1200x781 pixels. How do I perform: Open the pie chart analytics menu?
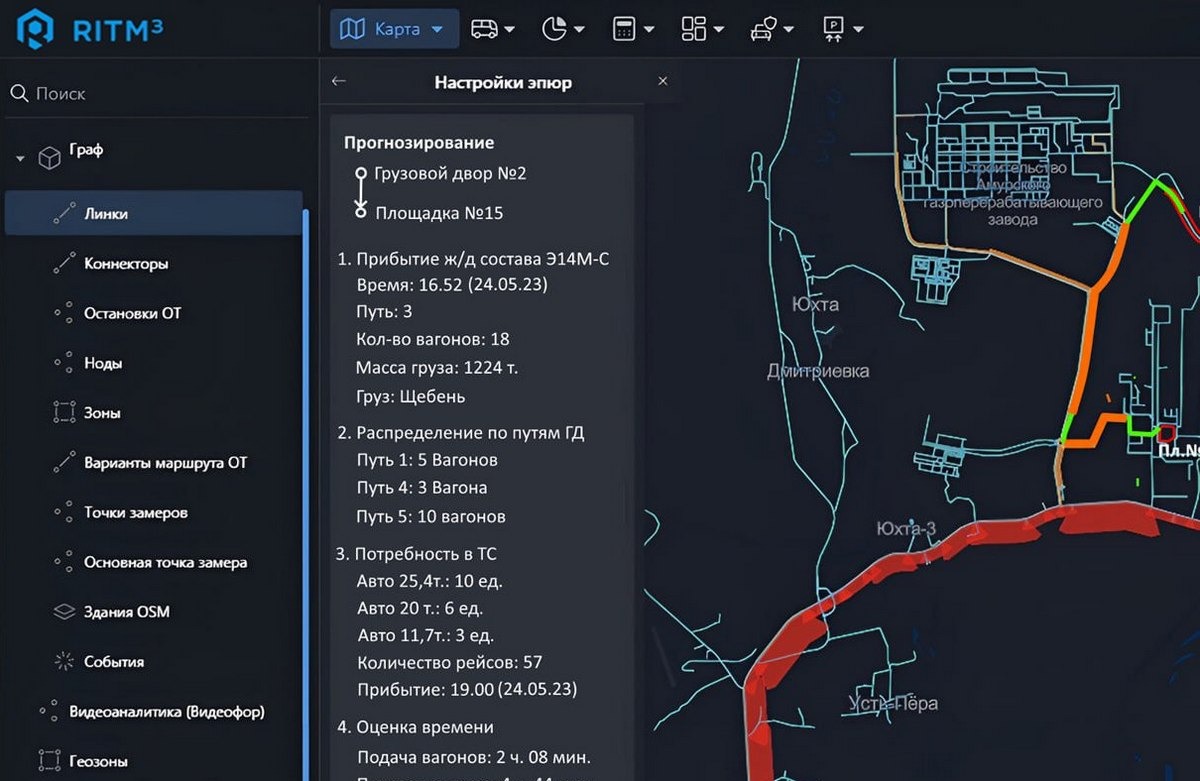pos(562,29)
